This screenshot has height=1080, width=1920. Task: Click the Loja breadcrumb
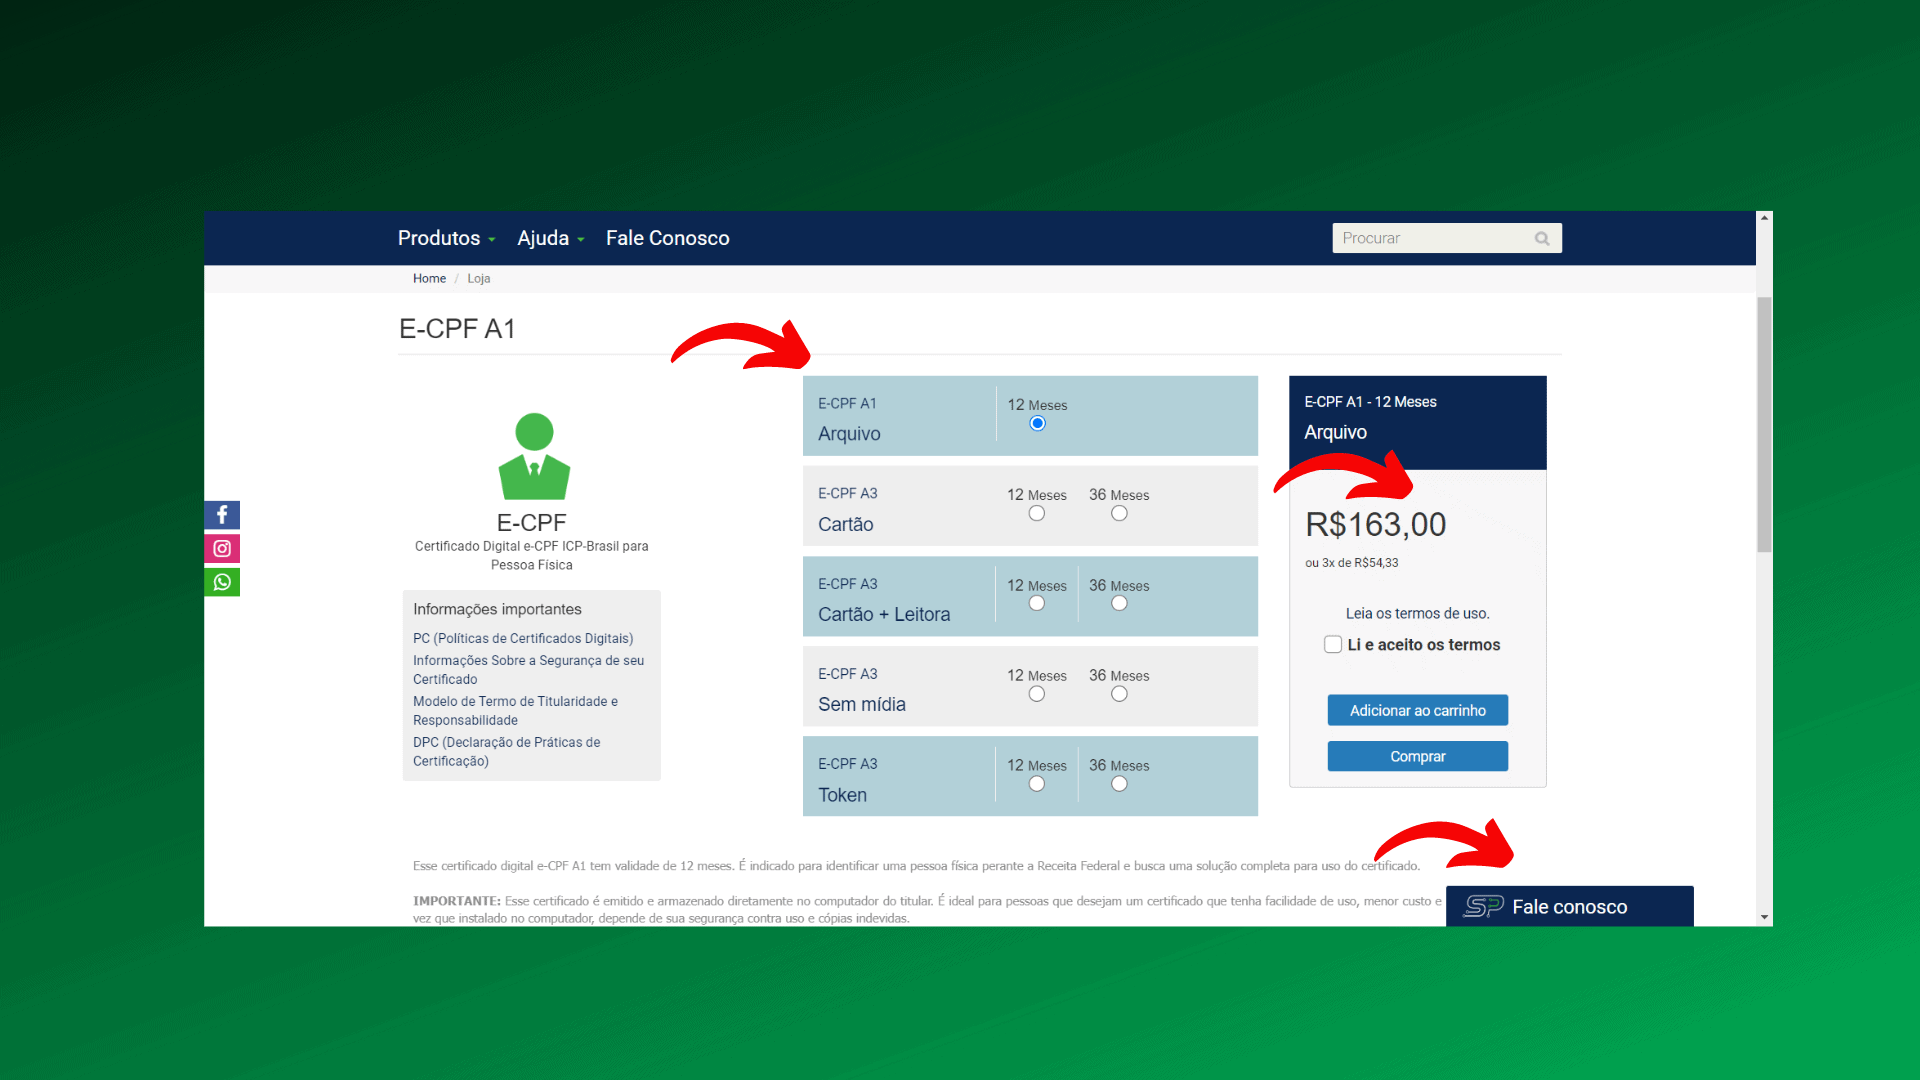(479, 279)
